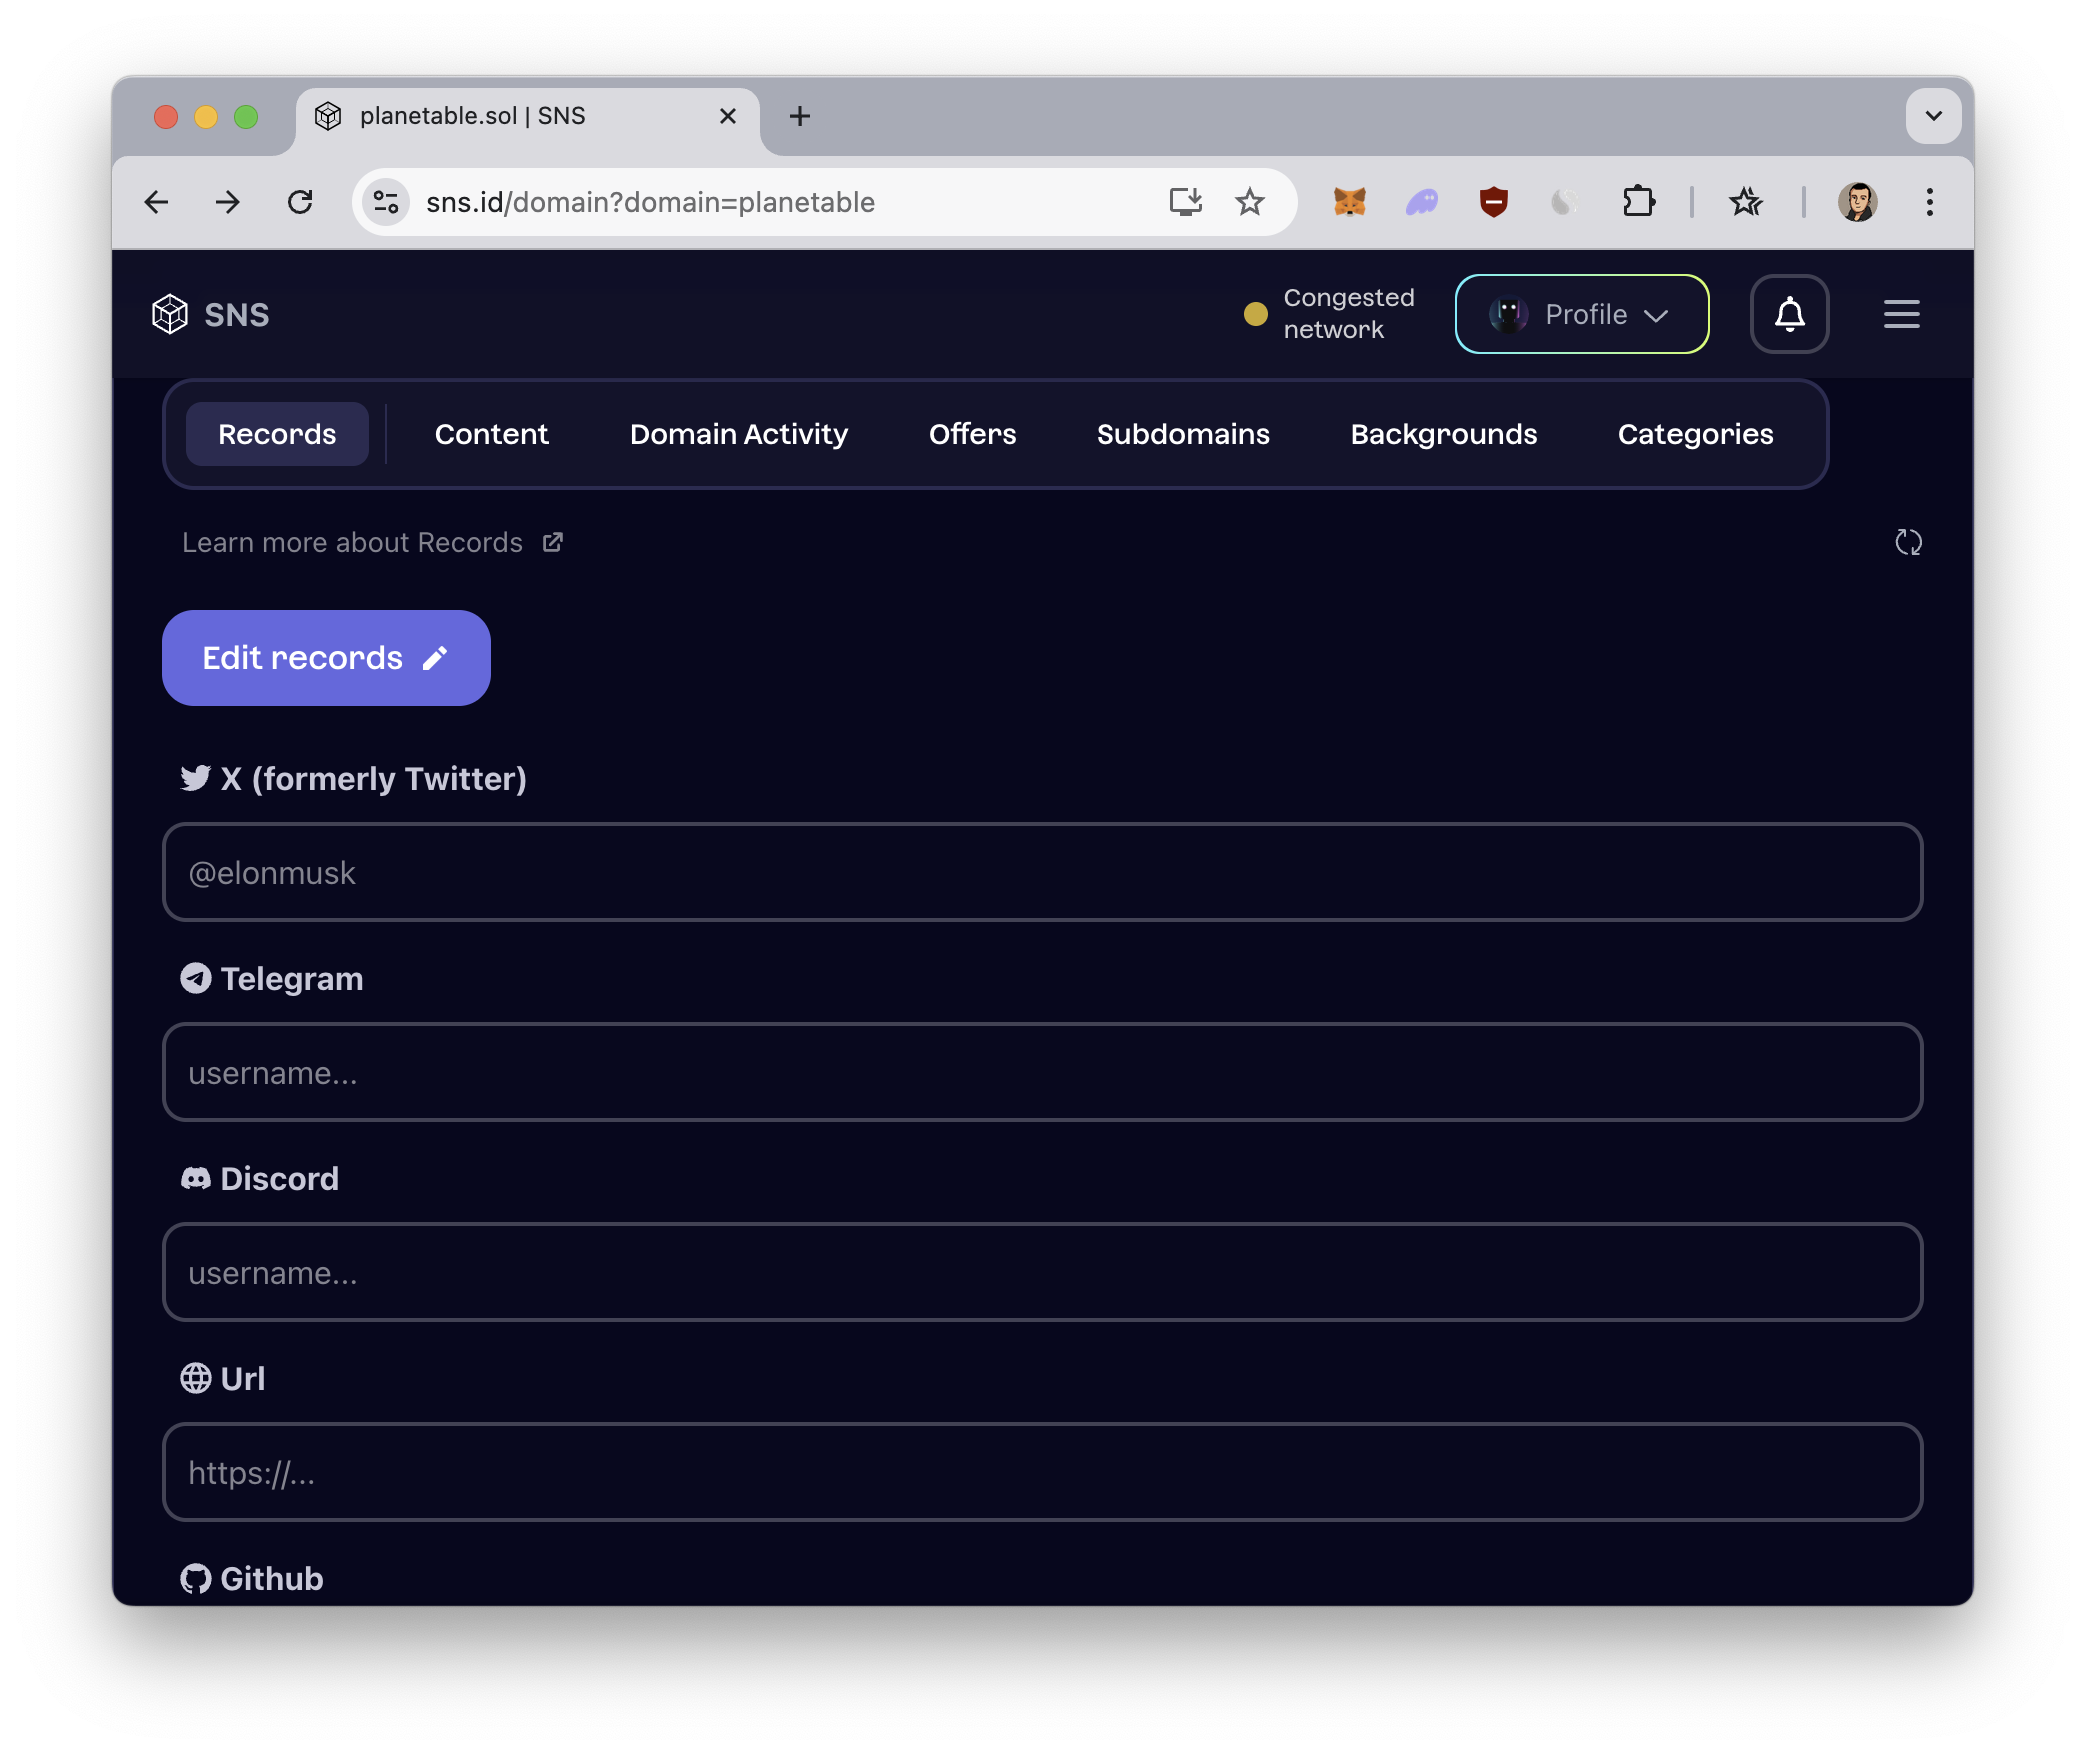The width and height of the screenshot is (2086, 1754).
Task: Click the Discord icon
Action: [193, 1180]
